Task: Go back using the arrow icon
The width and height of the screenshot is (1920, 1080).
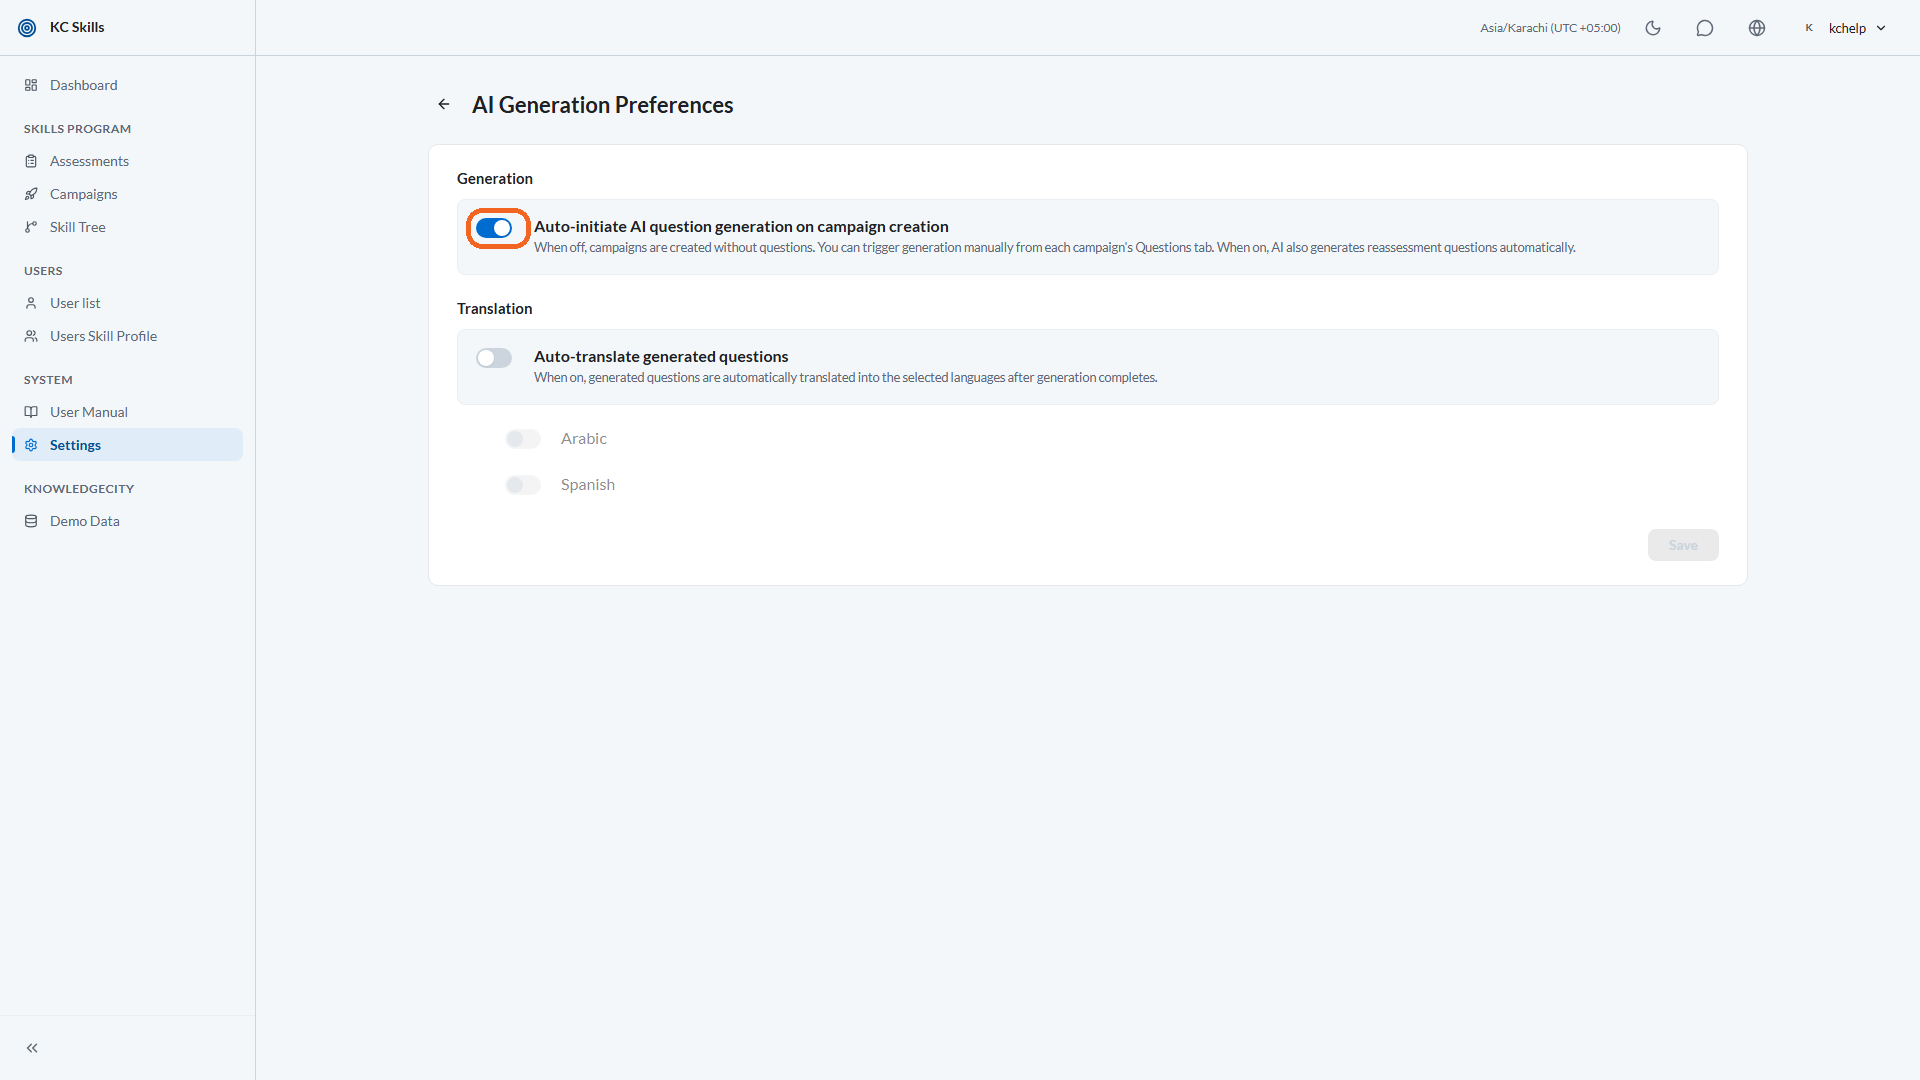Action: click(x=444, y=104)
